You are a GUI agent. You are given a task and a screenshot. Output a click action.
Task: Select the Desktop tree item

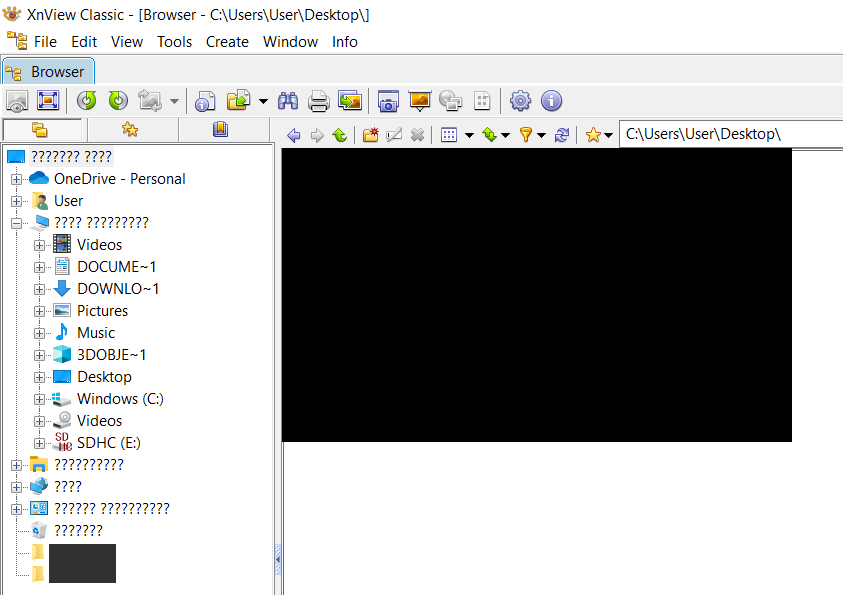[104, 377]
